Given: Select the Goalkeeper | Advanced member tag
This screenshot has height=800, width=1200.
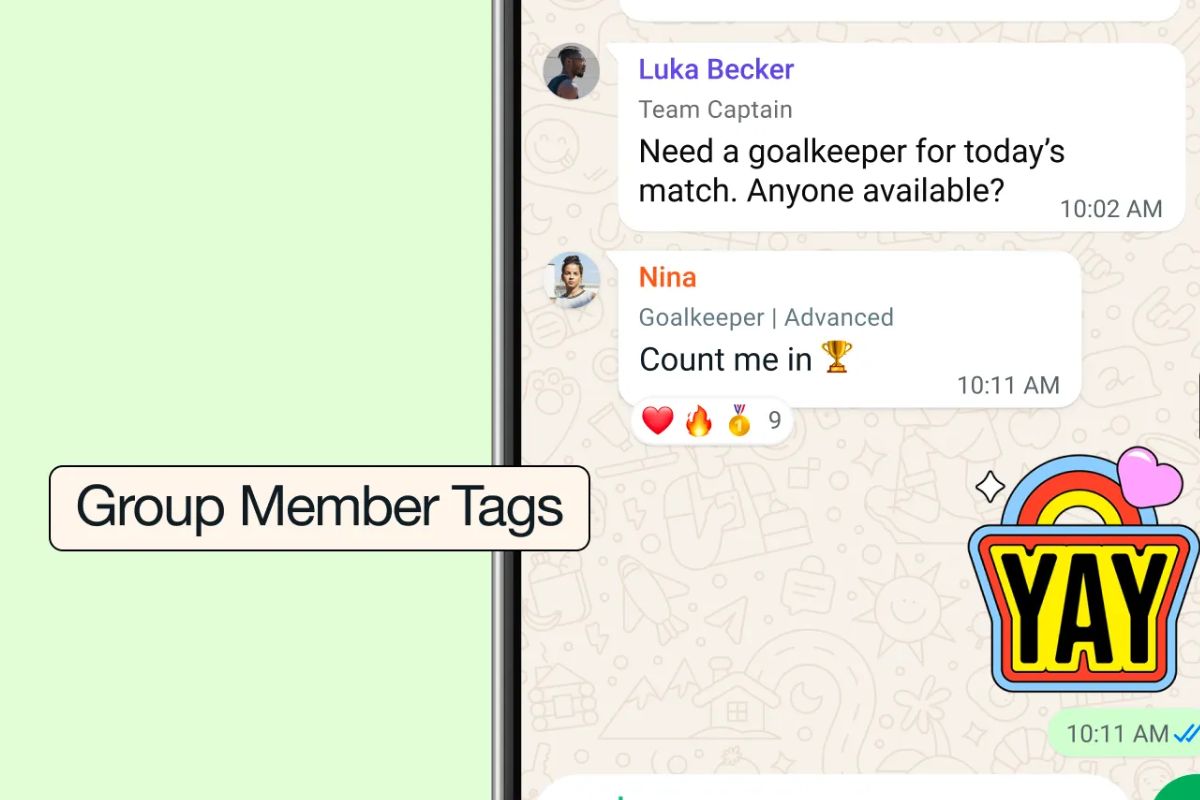Looking at the screenshot, I should pos(766,318).
